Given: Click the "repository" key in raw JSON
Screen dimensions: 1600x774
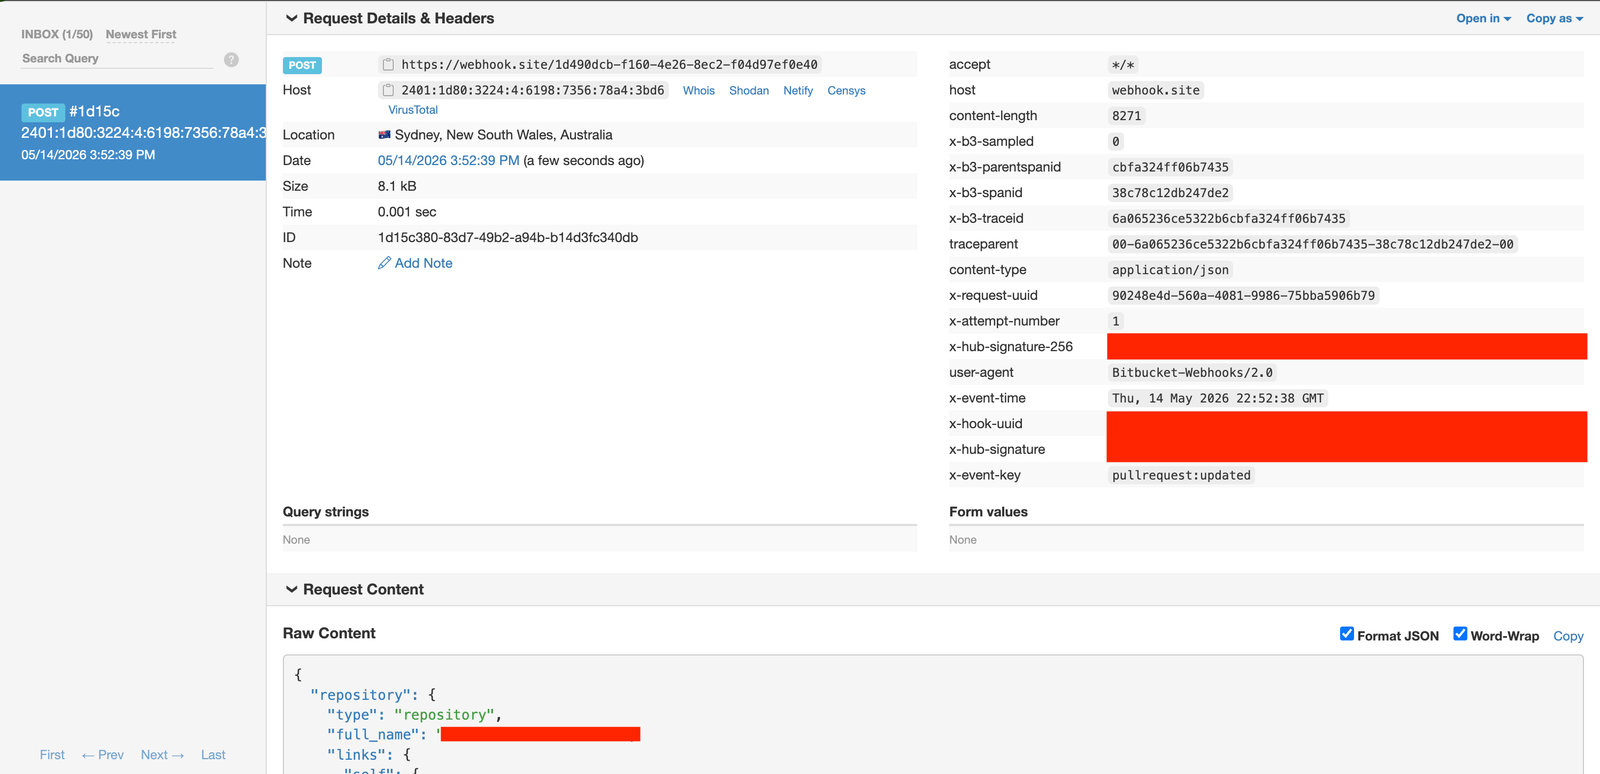Looking at the screenshot, I should 361,695.
